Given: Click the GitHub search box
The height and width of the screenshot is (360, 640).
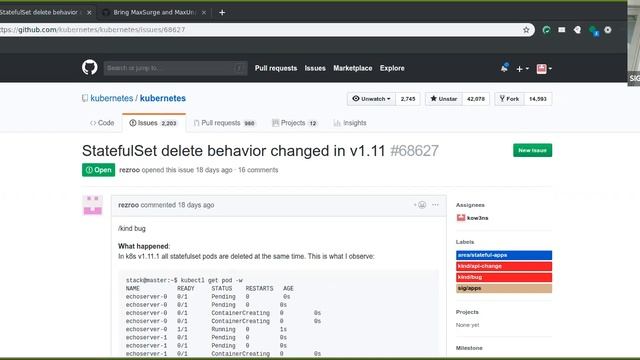Looking at the screenshot, I should click(176, 68).
